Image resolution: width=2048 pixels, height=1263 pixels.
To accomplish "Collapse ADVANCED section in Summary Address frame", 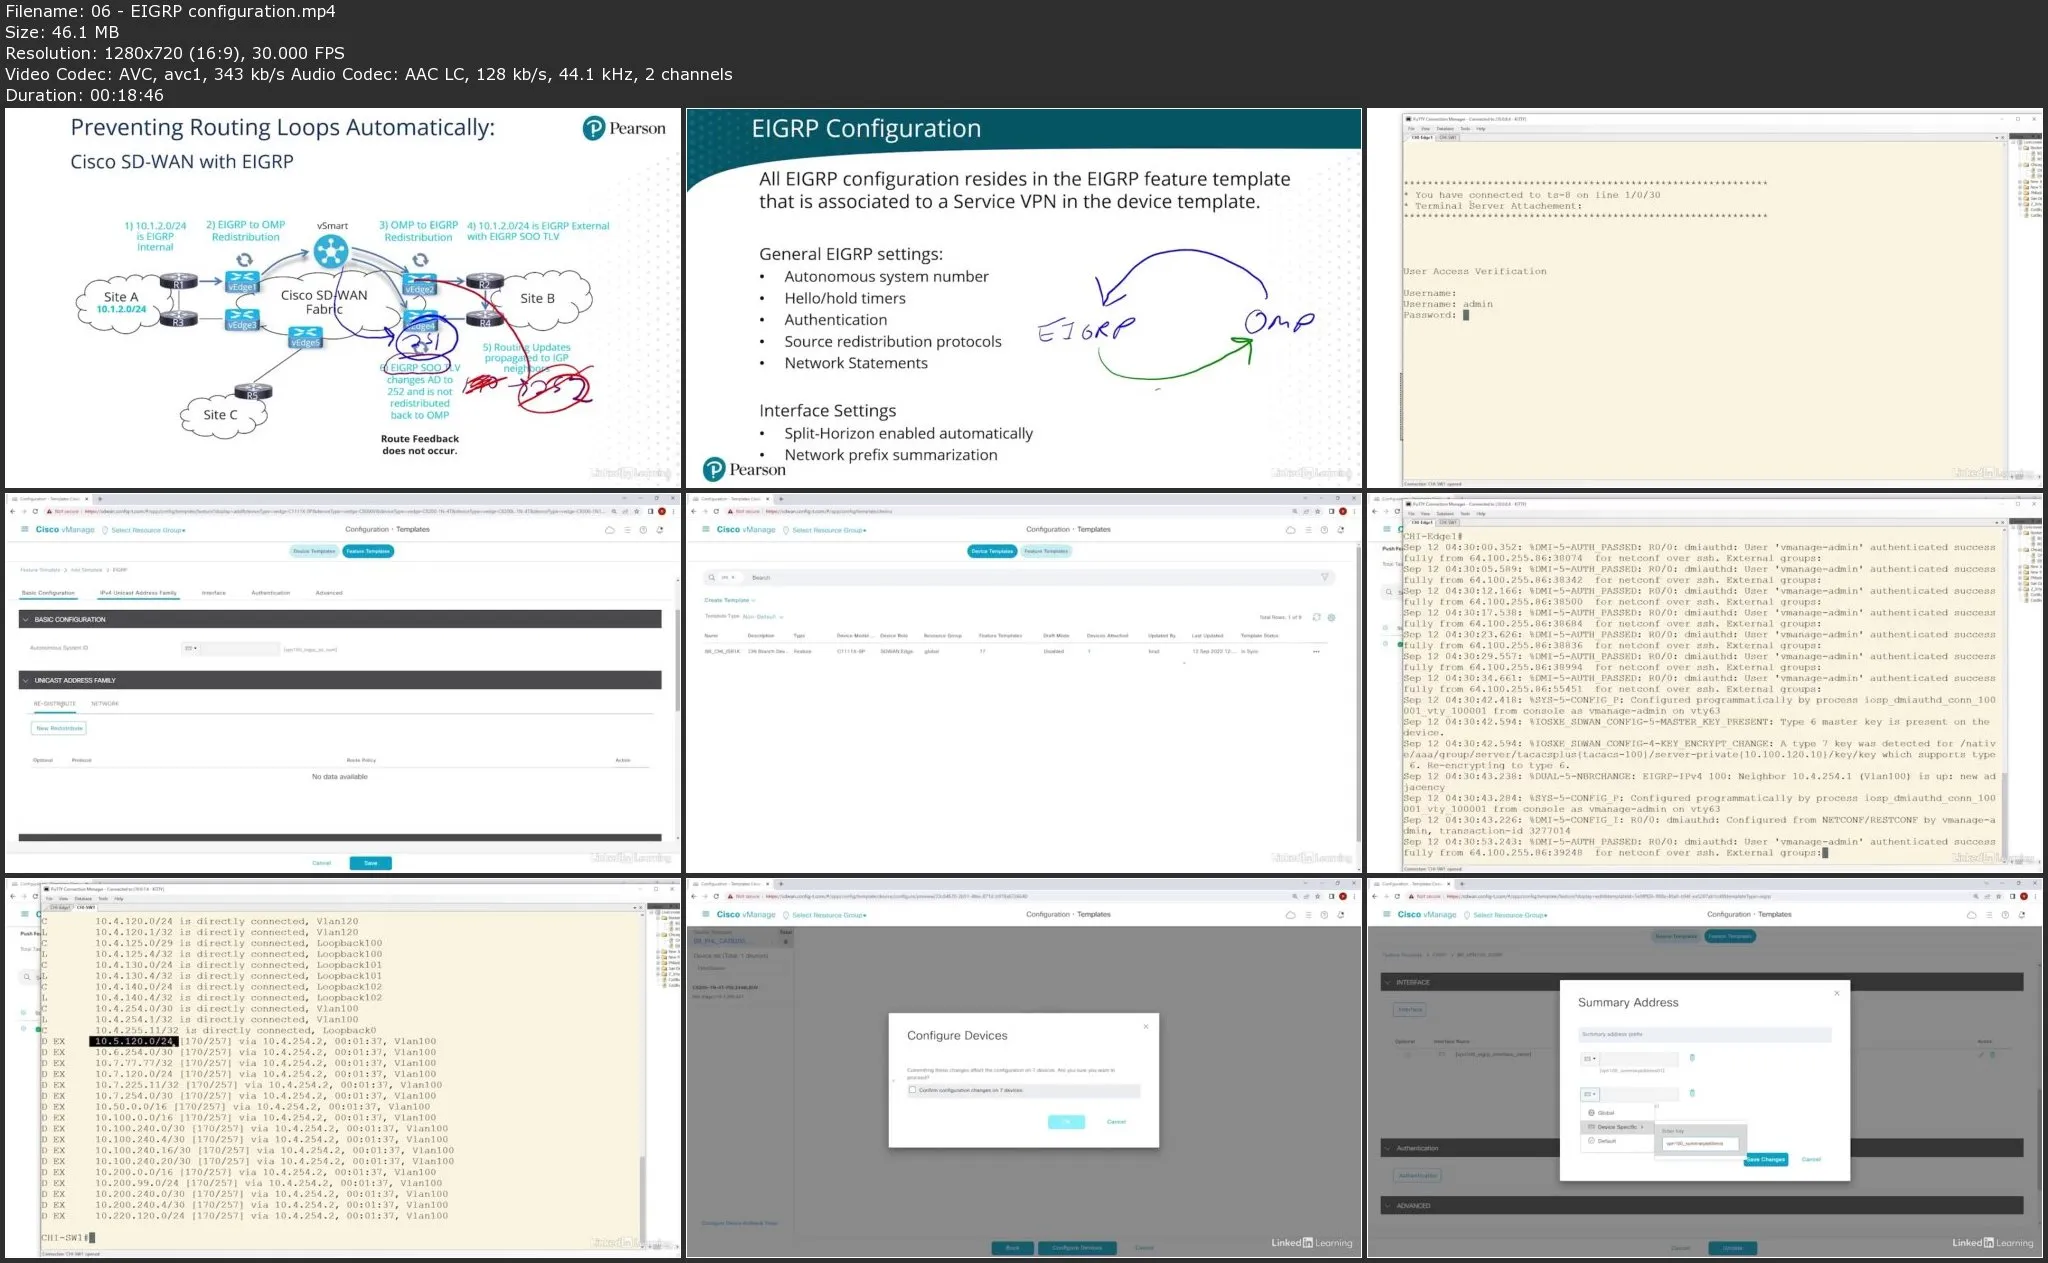I will pos(1388,1206).
